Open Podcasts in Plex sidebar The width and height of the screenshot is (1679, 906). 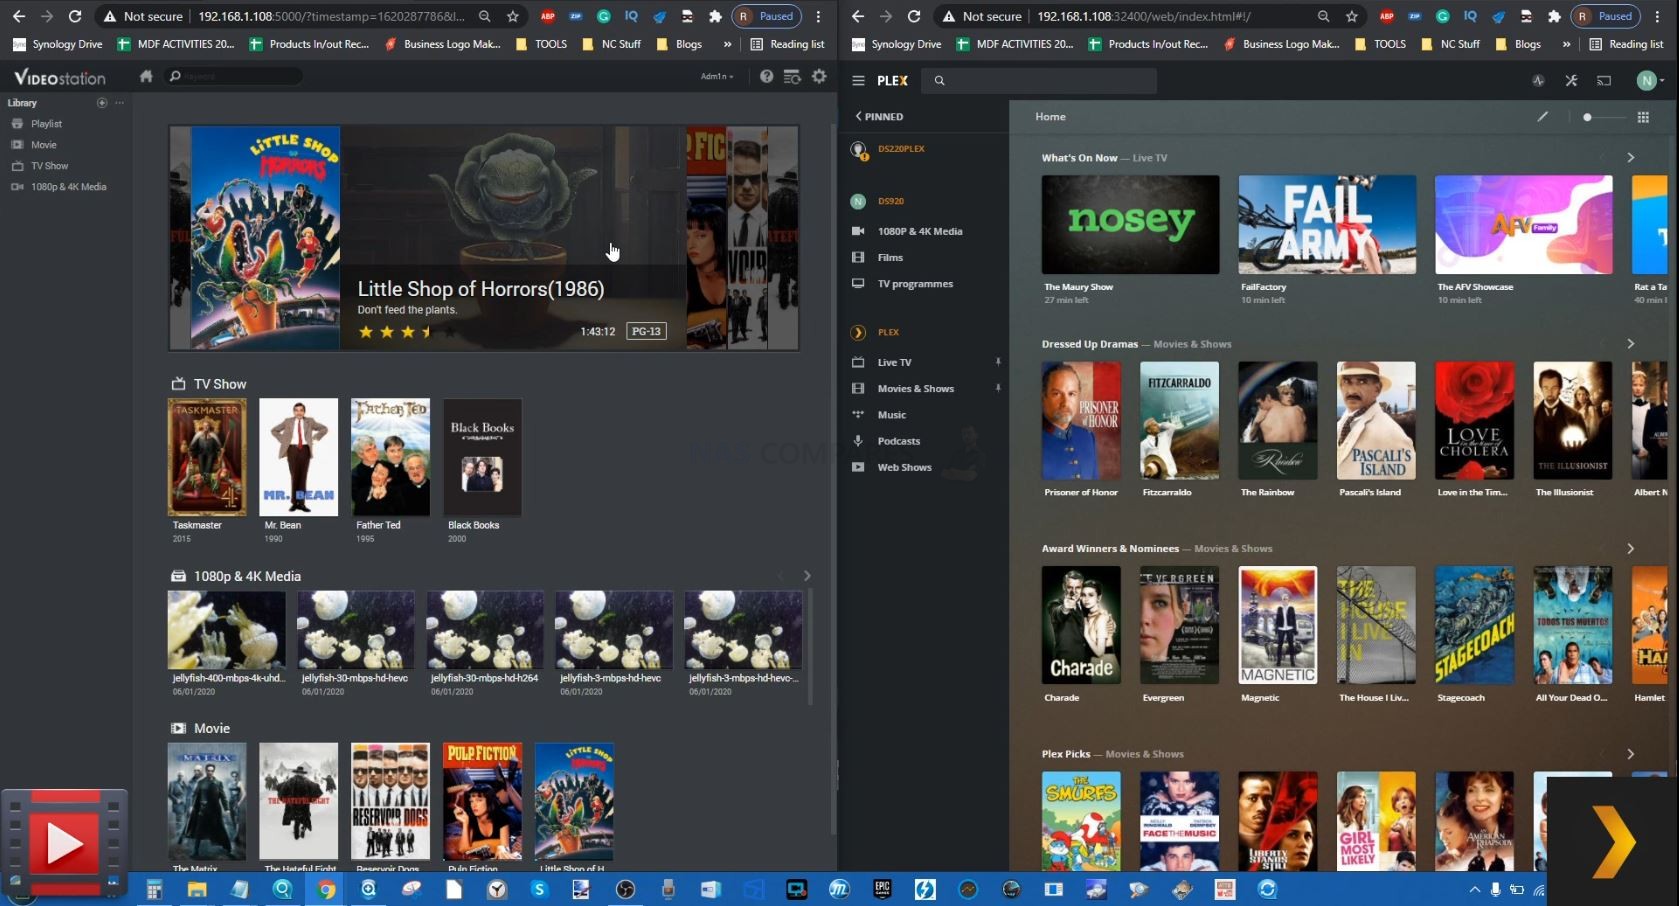click(898, 441)
